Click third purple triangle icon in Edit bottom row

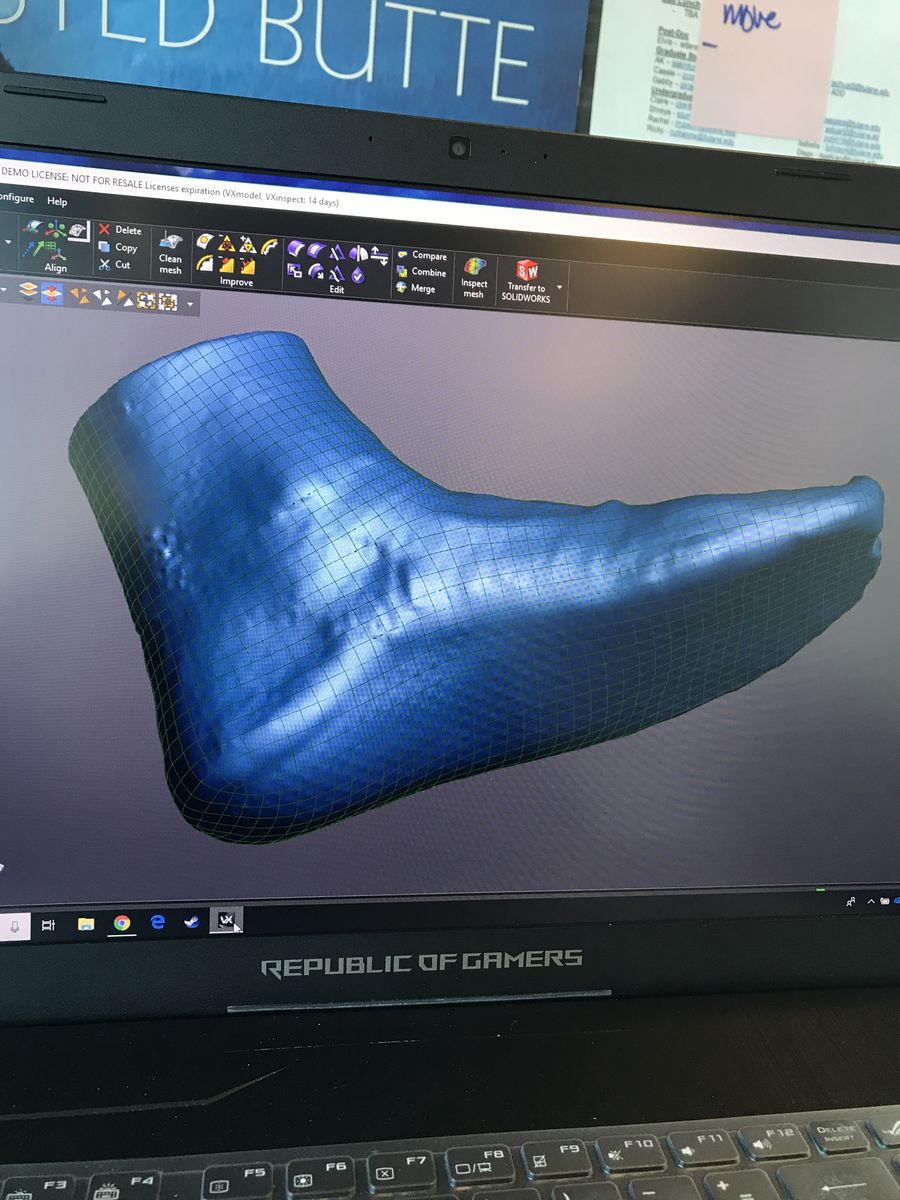tap(337, 273)
